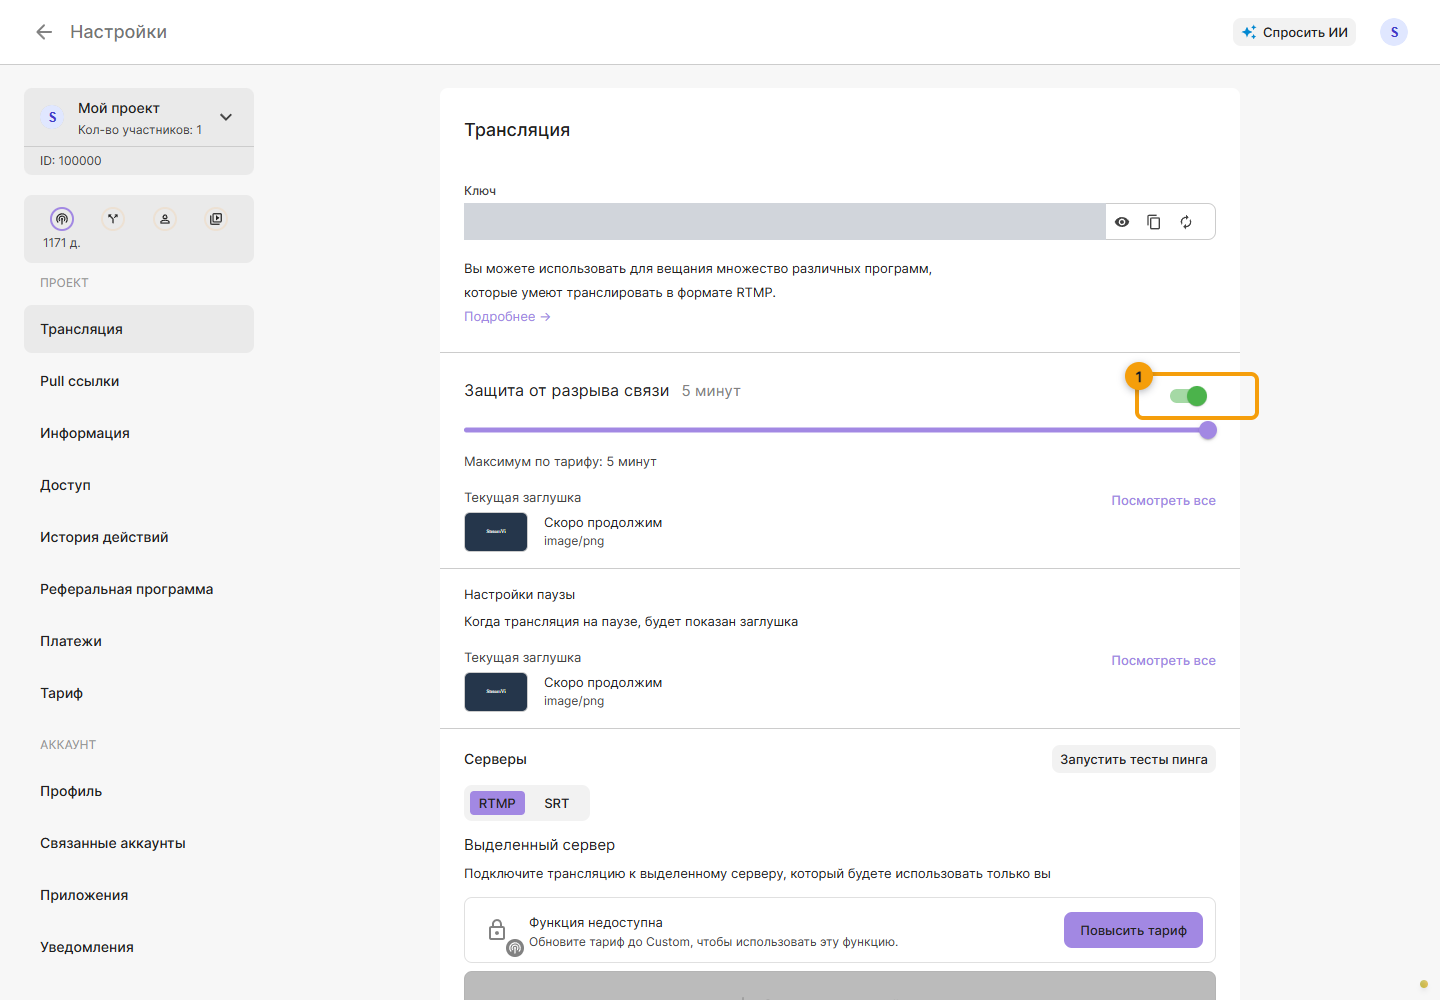Viewport: 1440px width, 1000px height.
Task: Open the Профиль account page
Action: (139, 791)
